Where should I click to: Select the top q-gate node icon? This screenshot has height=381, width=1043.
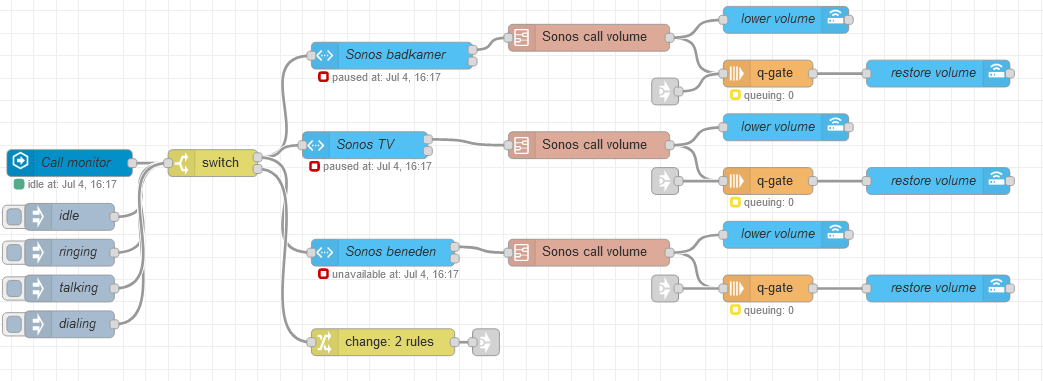pyautogui.click(x=736, y=73)
